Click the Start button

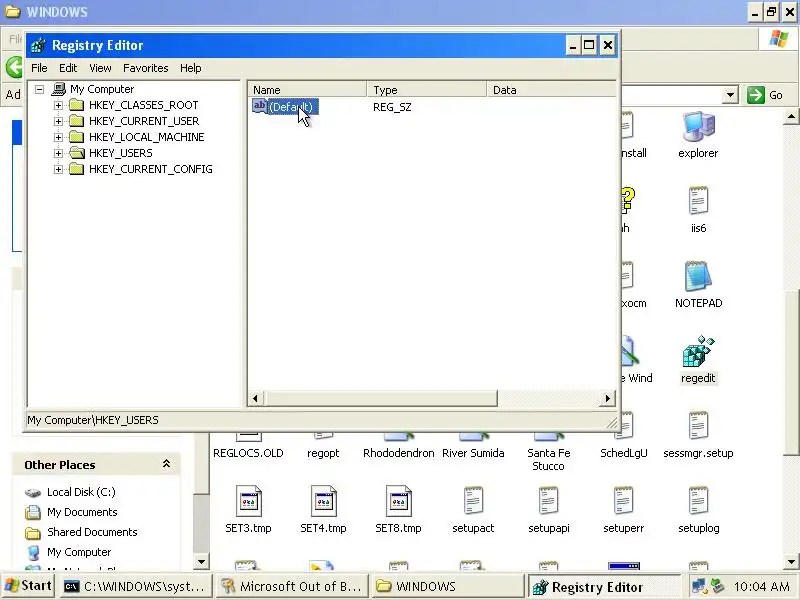(29, 586)
